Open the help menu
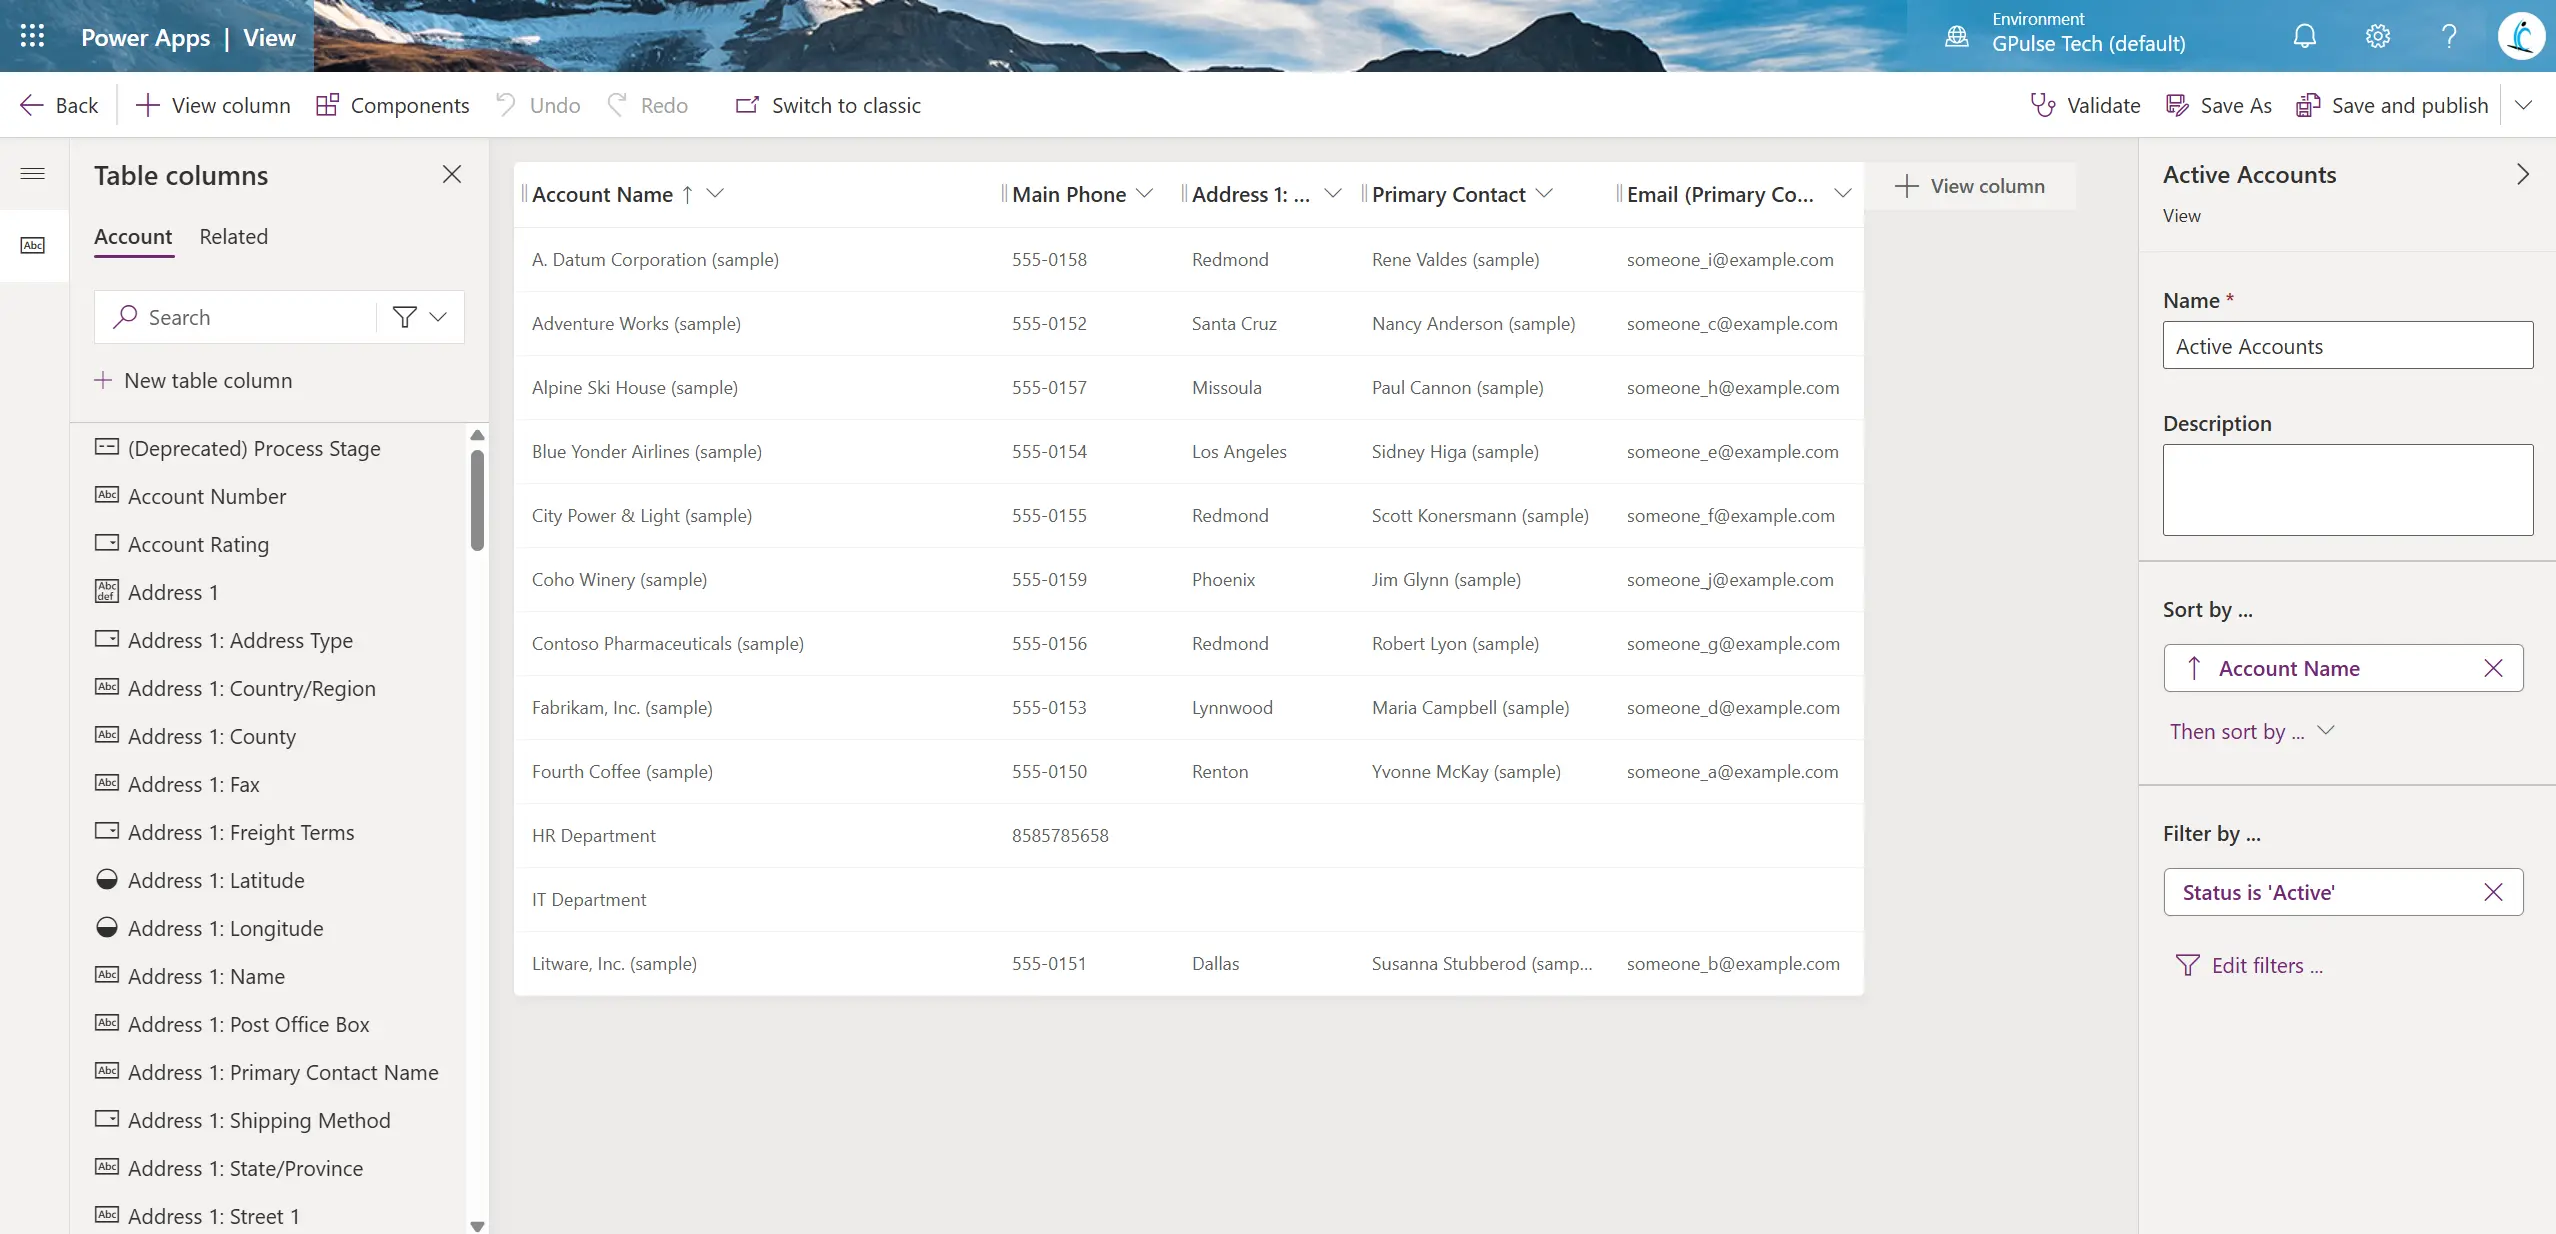The image size is (2556, 1234). pos(2447,36)
